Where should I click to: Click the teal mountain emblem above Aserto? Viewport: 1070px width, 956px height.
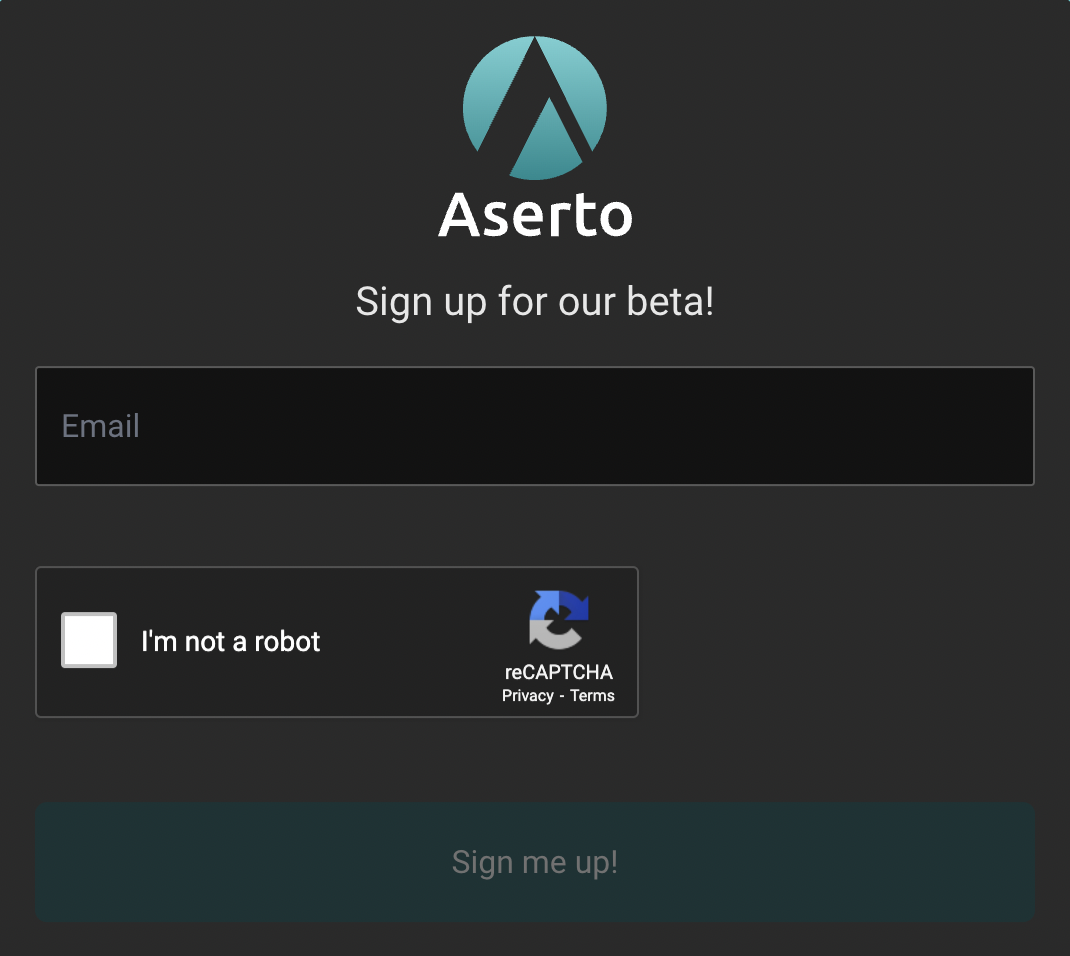(x=534, y=108)
